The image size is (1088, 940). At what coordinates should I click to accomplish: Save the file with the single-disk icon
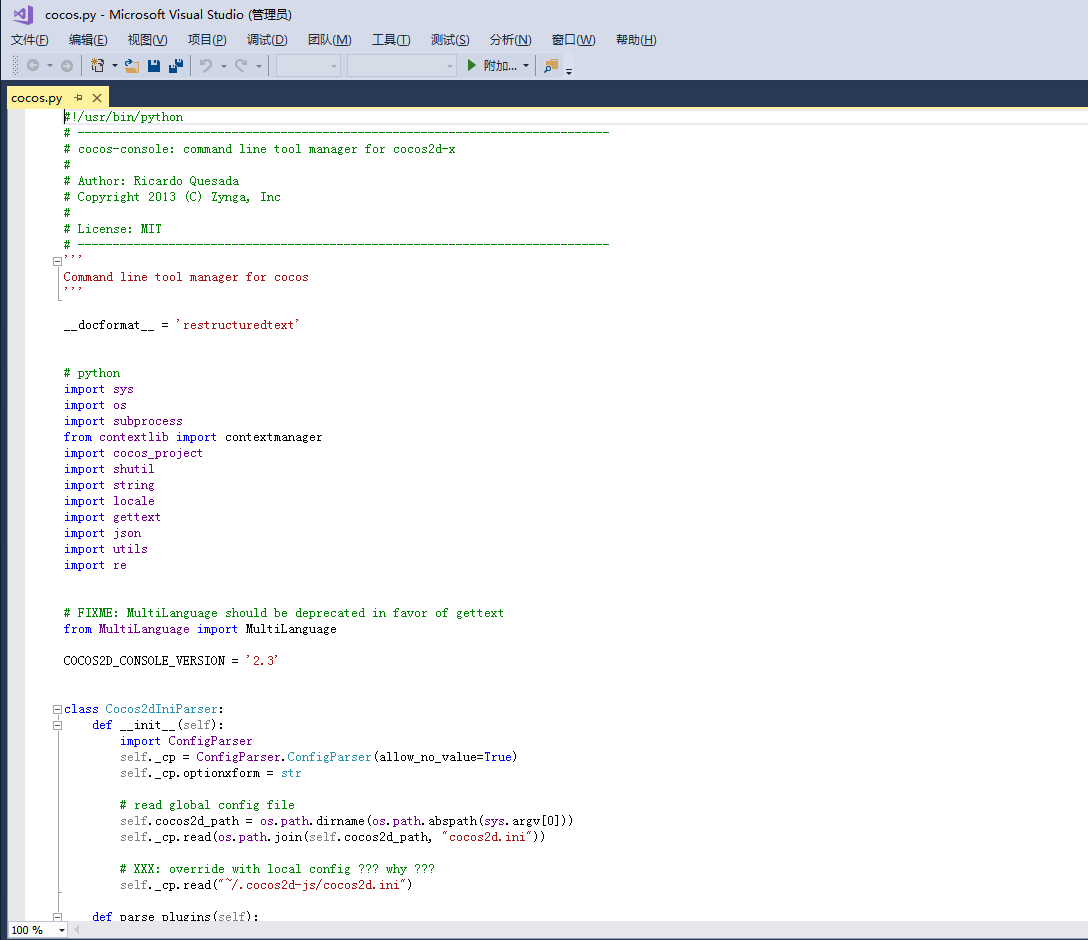[x=154, y=66]
